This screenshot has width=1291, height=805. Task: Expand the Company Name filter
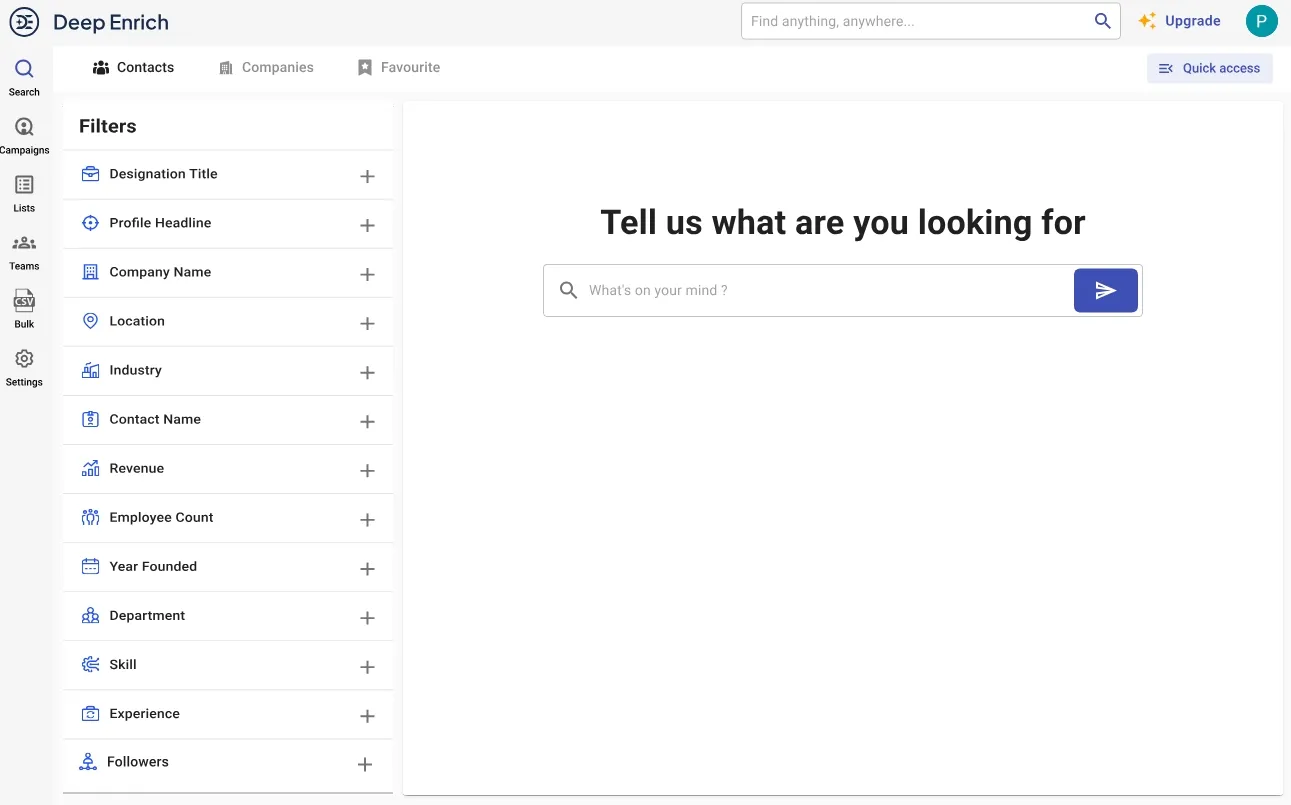tap(367, 274)
